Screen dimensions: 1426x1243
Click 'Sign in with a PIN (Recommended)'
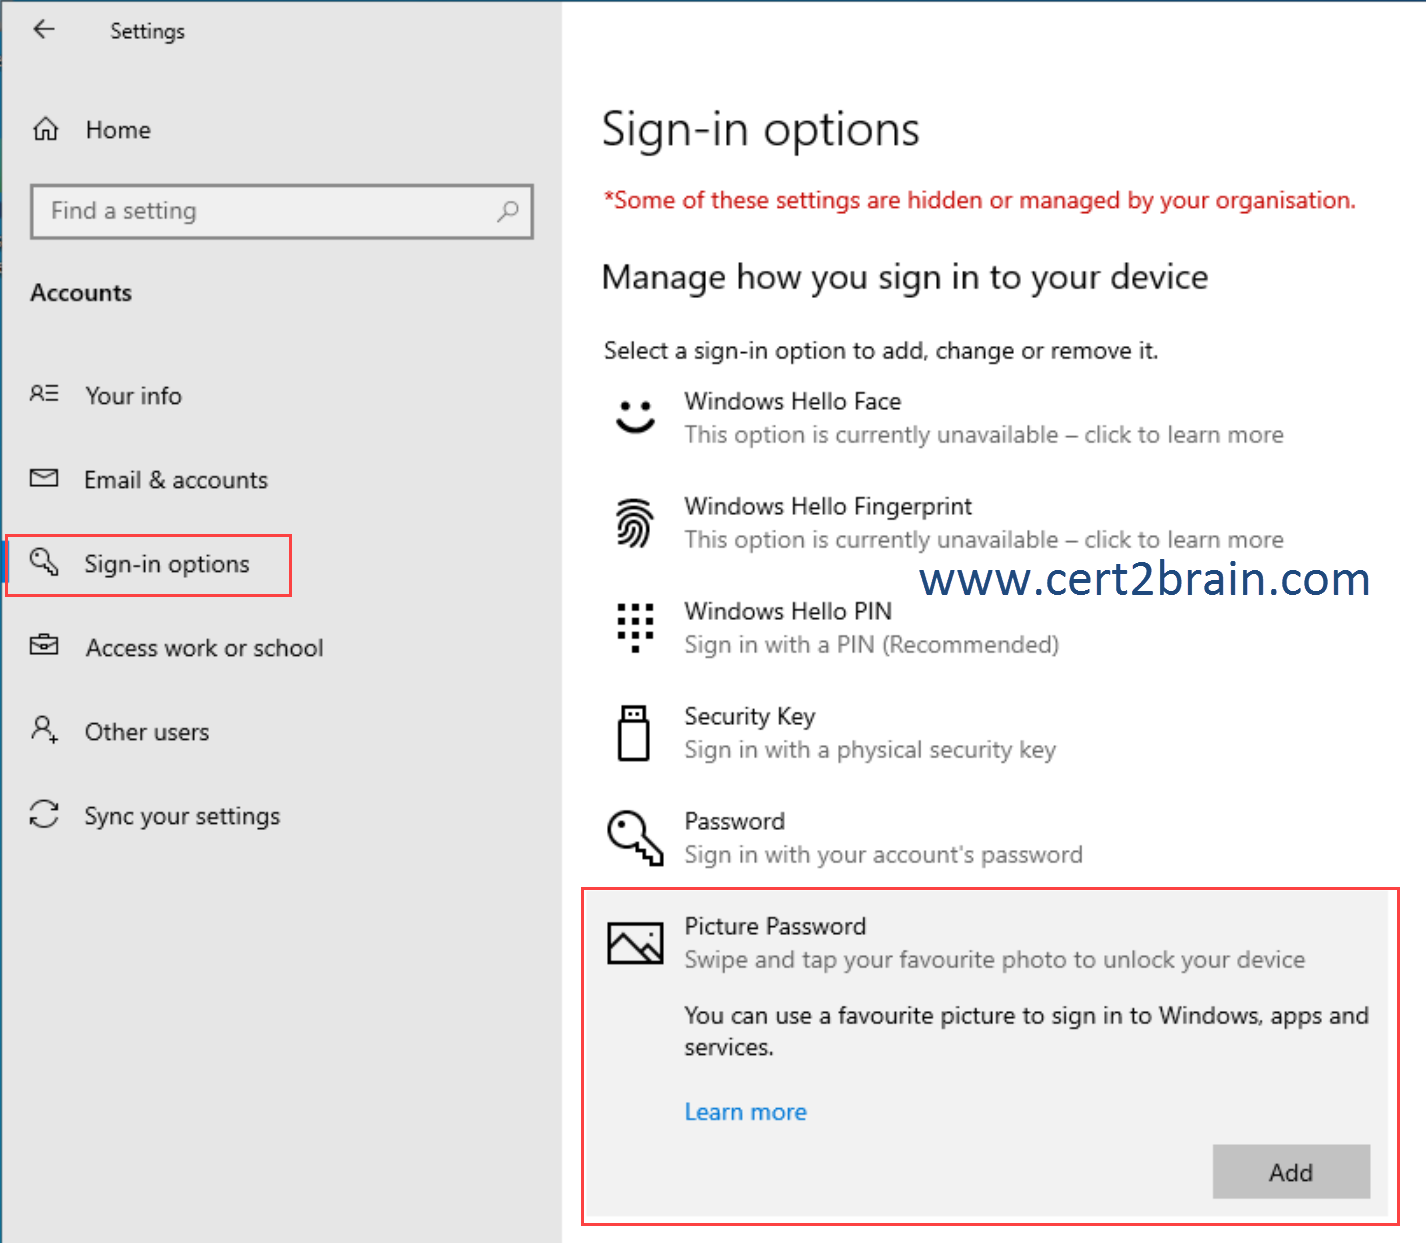pyautogui.click(x=872, y=645)
